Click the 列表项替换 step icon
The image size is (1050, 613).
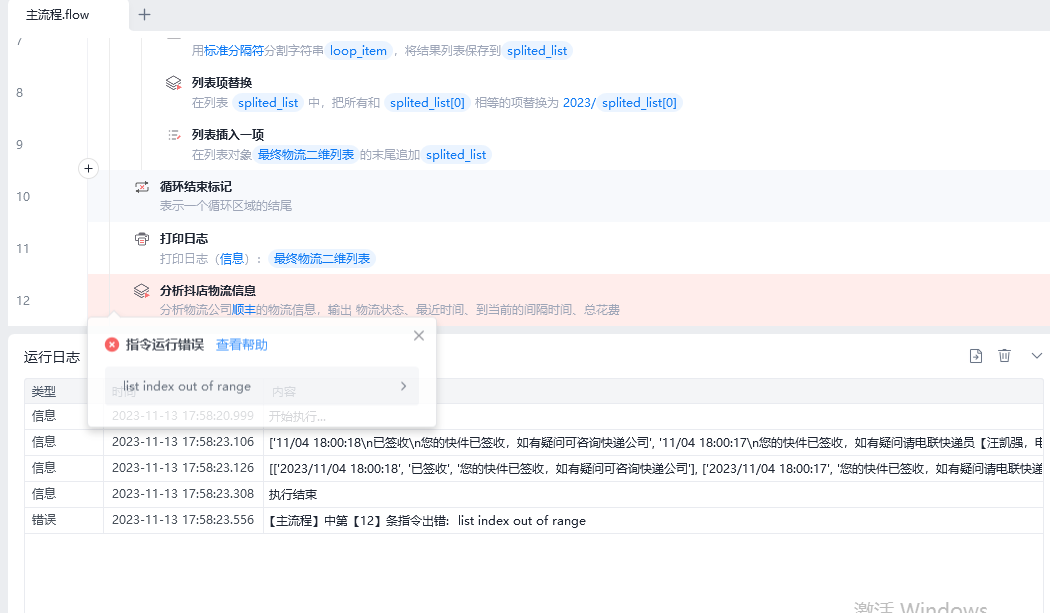pos(173,83)
